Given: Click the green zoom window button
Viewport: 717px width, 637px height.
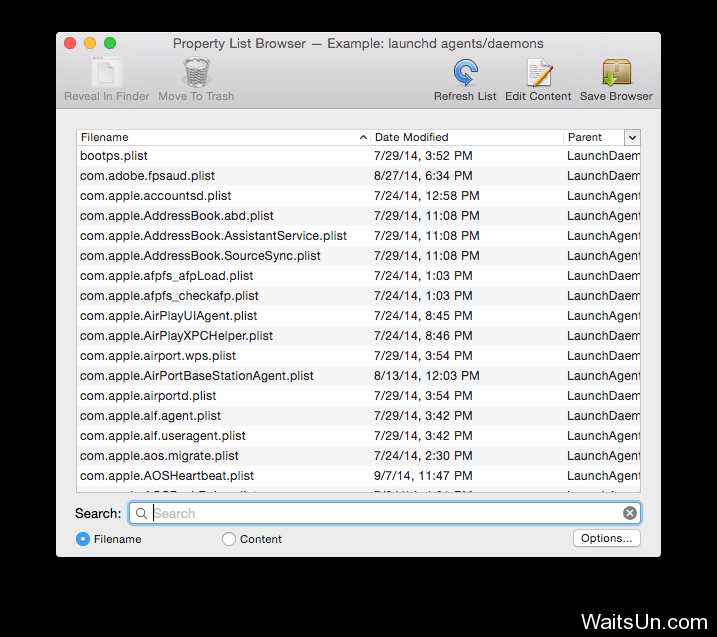Looking at the screenshot, I should pos(110,43).
